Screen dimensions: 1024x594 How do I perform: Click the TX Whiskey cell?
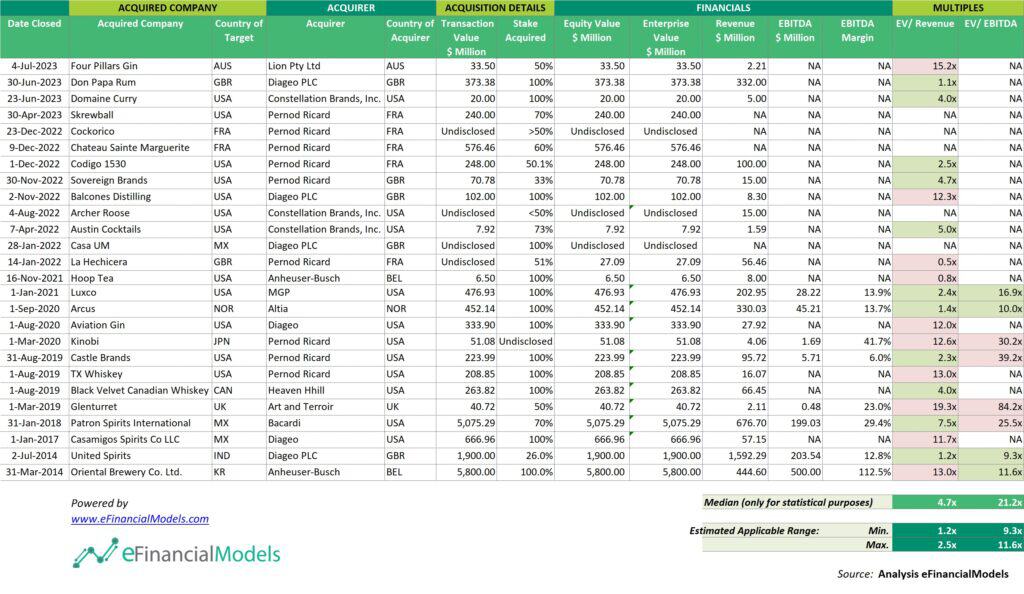click(140, 374)
